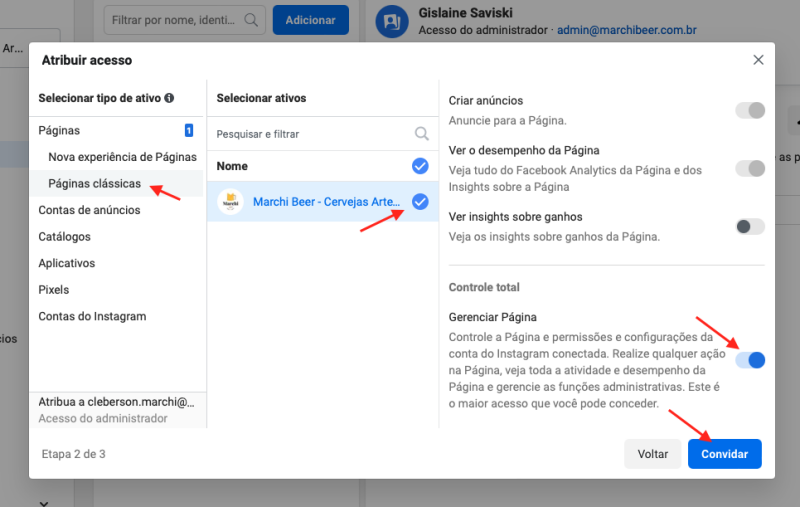The image size is (800, 507).
Task: Disable the Gerenciar Página toggle
Action: tap(750, 360)
